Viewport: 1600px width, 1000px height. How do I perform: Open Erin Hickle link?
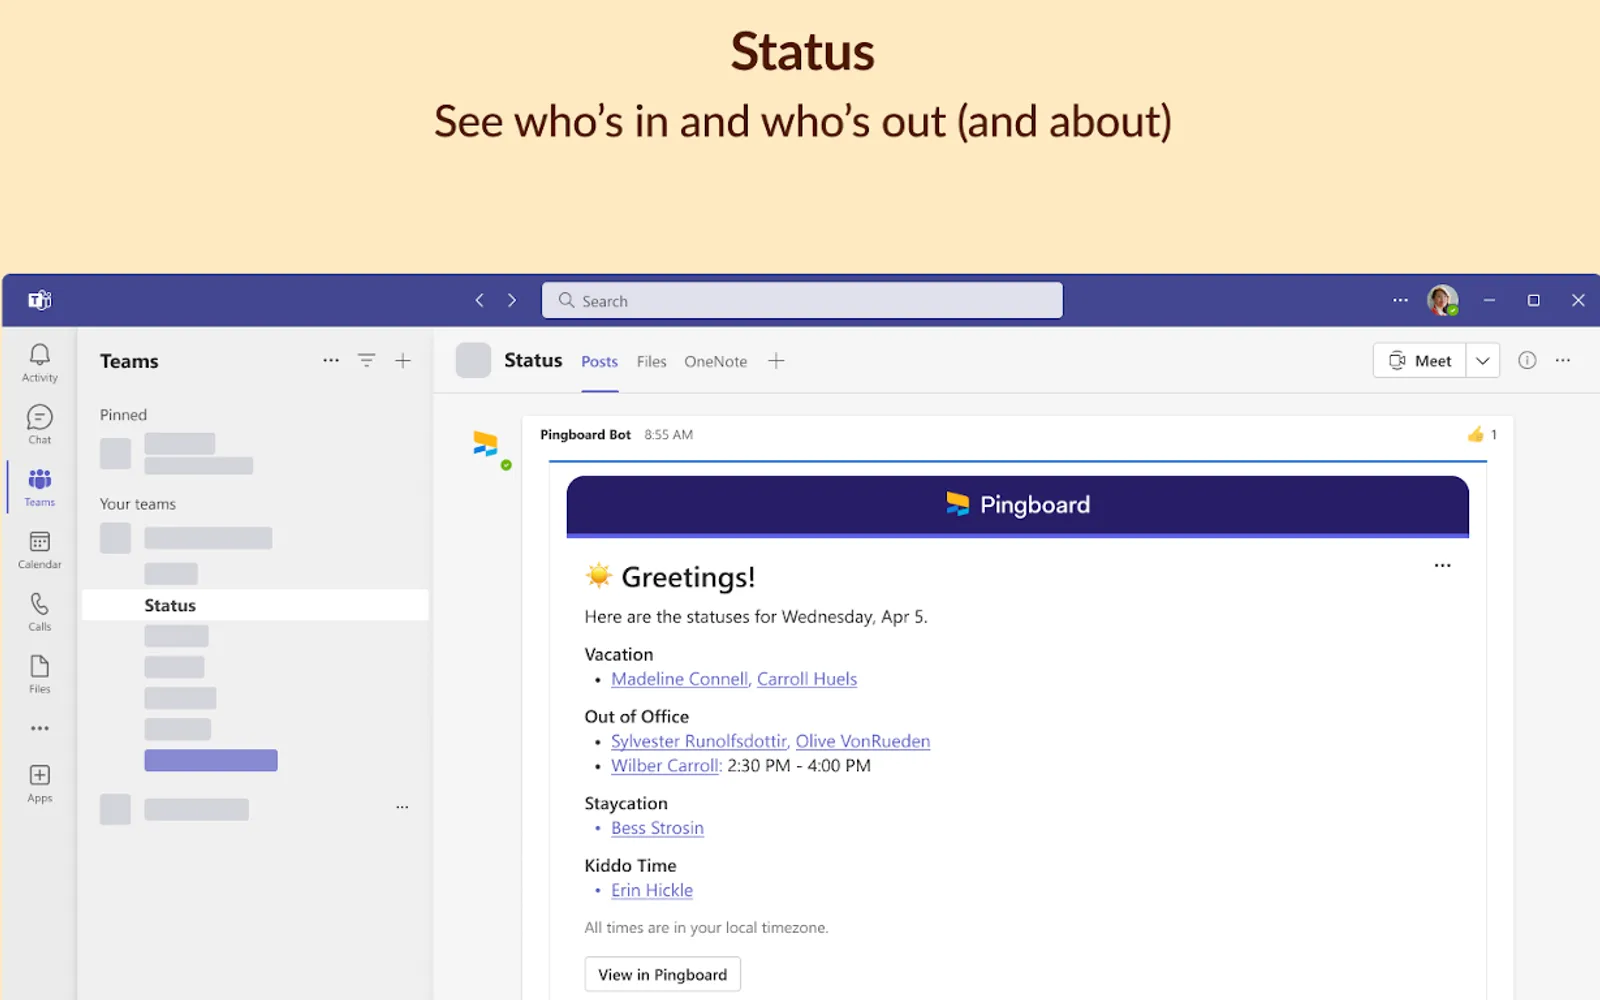652,890
